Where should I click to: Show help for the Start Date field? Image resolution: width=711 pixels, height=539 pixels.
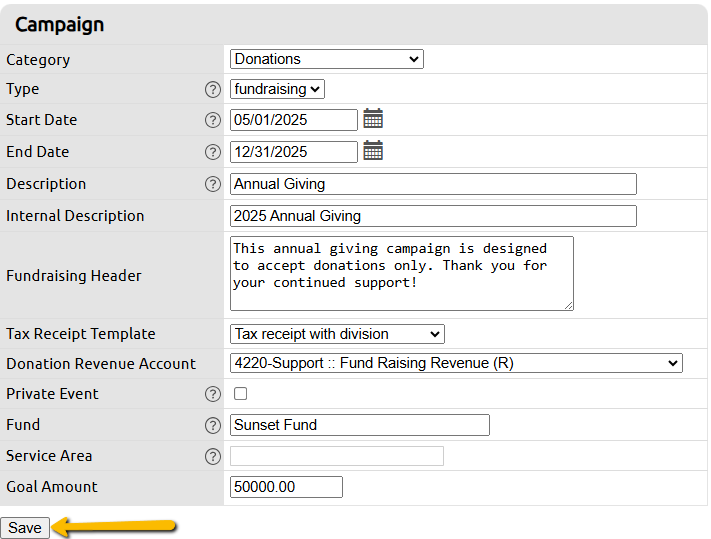(213, 120)
